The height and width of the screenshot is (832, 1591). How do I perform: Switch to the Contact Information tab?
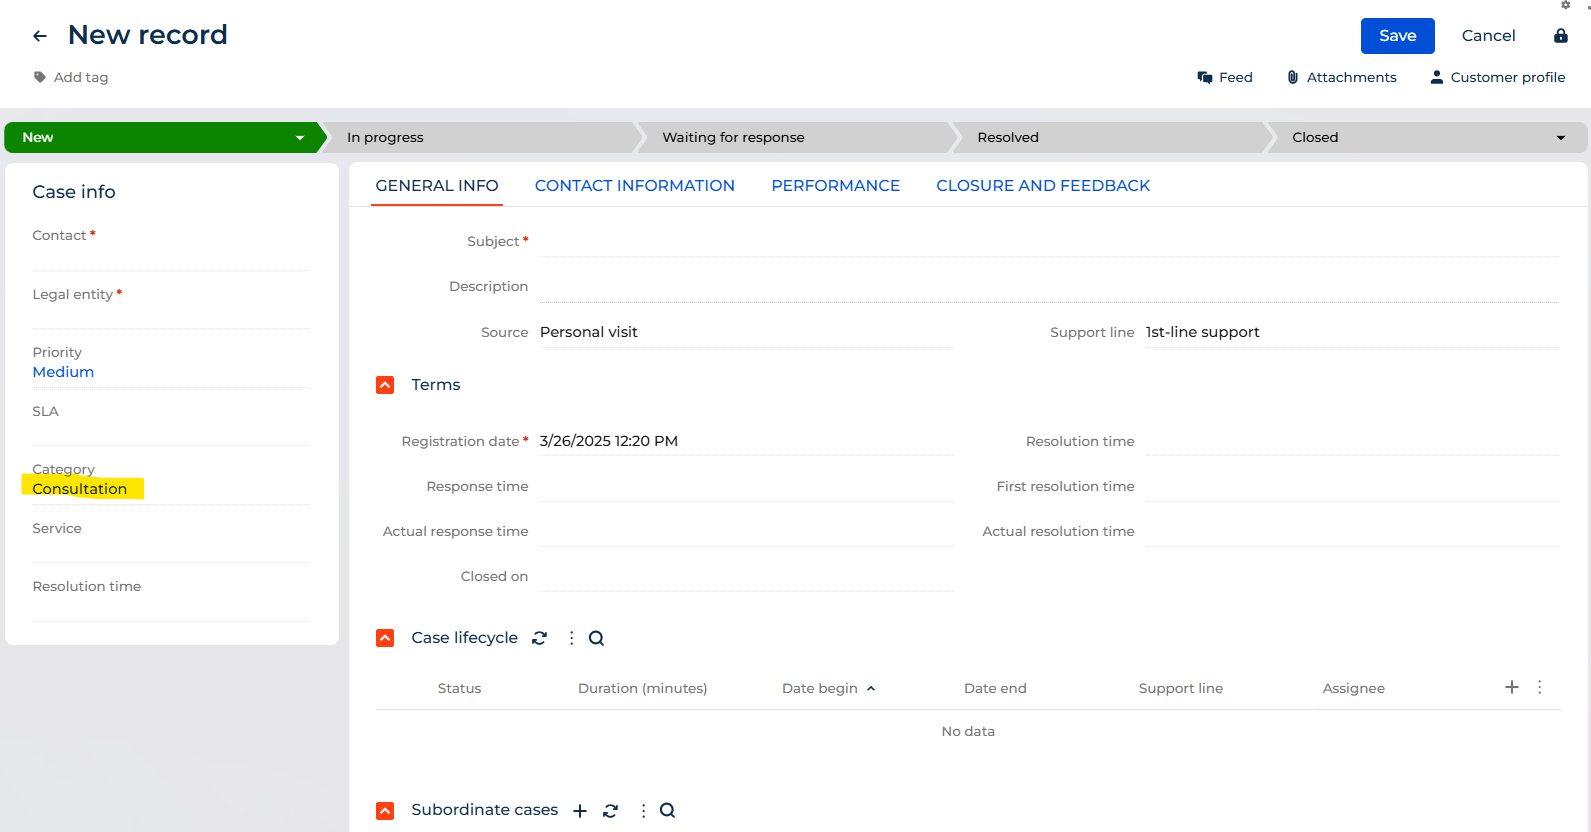635,186
